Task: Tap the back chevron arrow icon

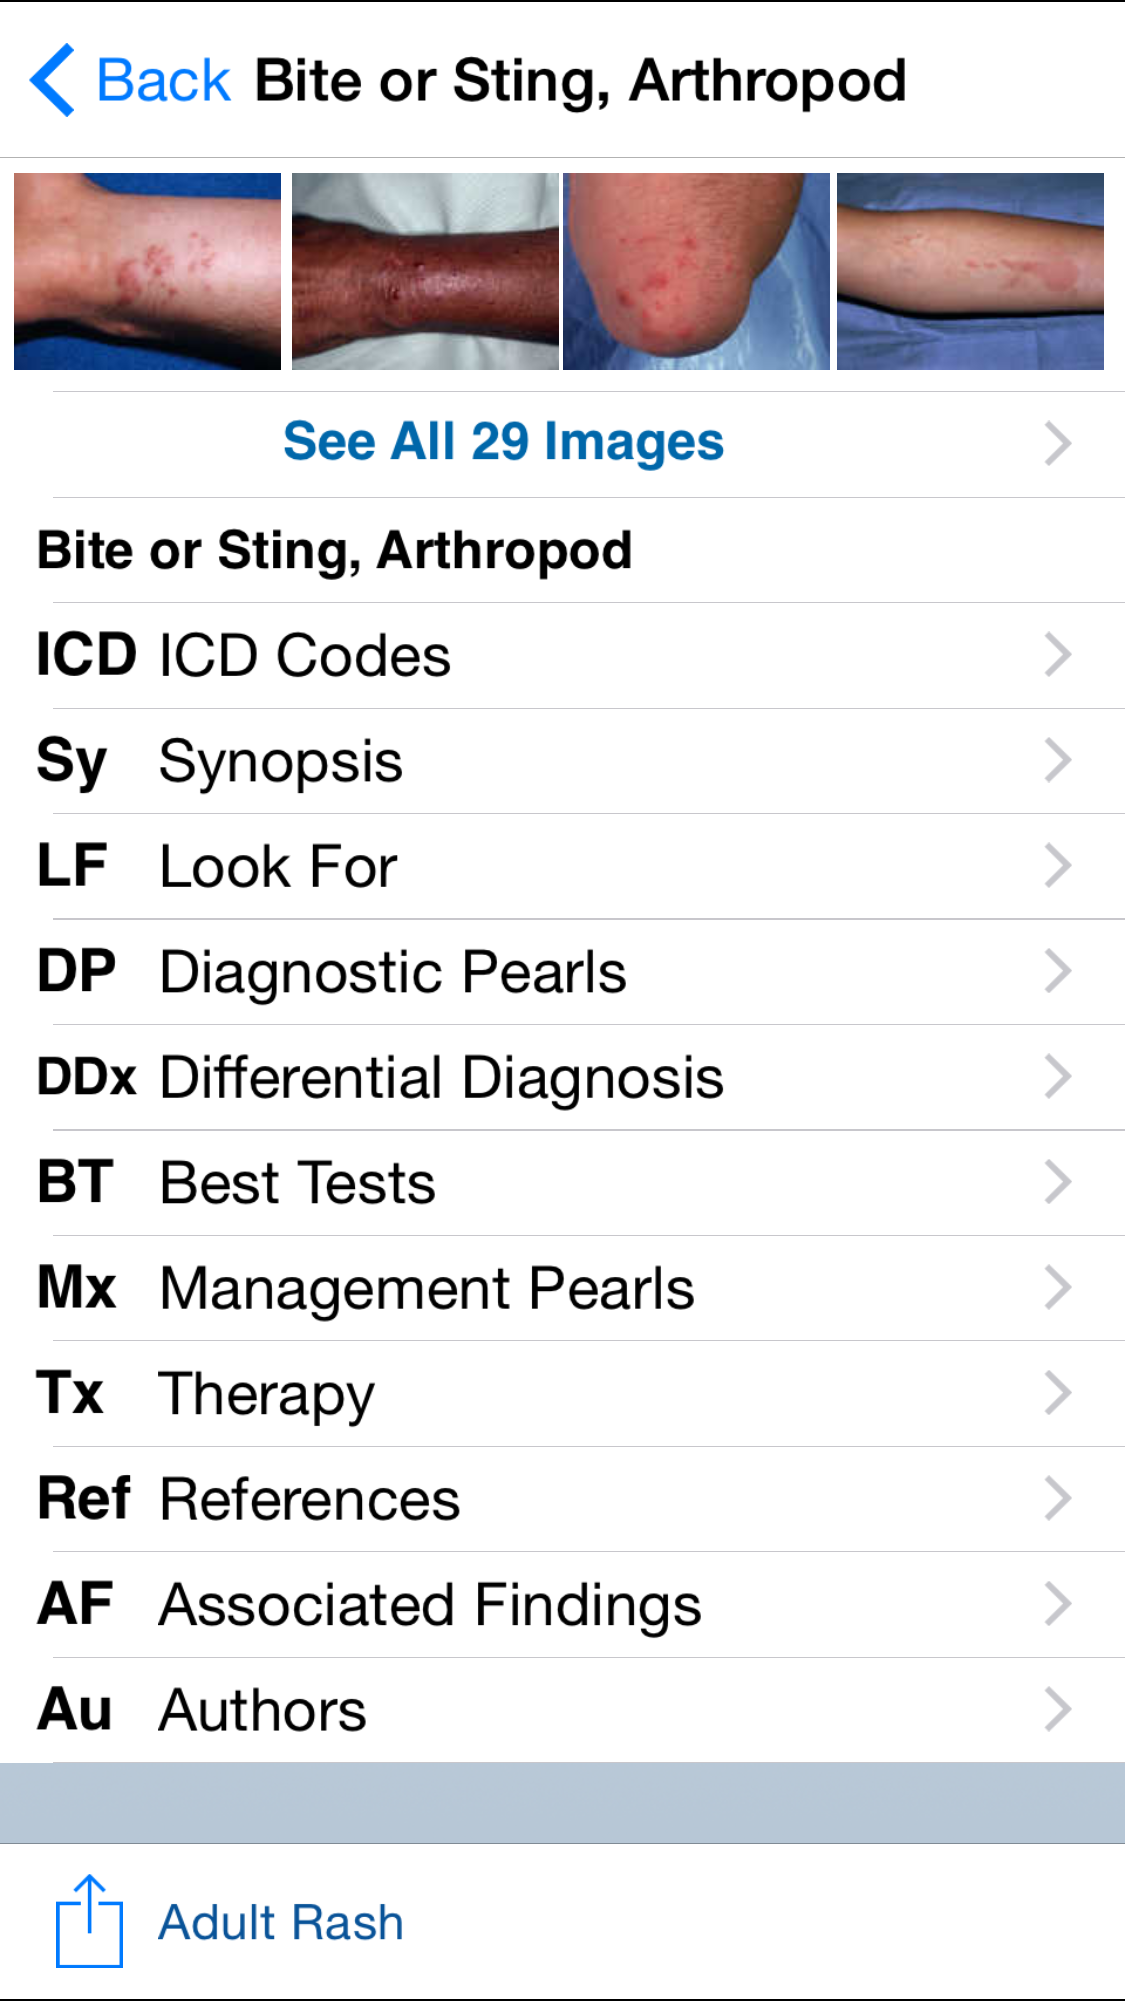Action: click(x=53, y=80)
